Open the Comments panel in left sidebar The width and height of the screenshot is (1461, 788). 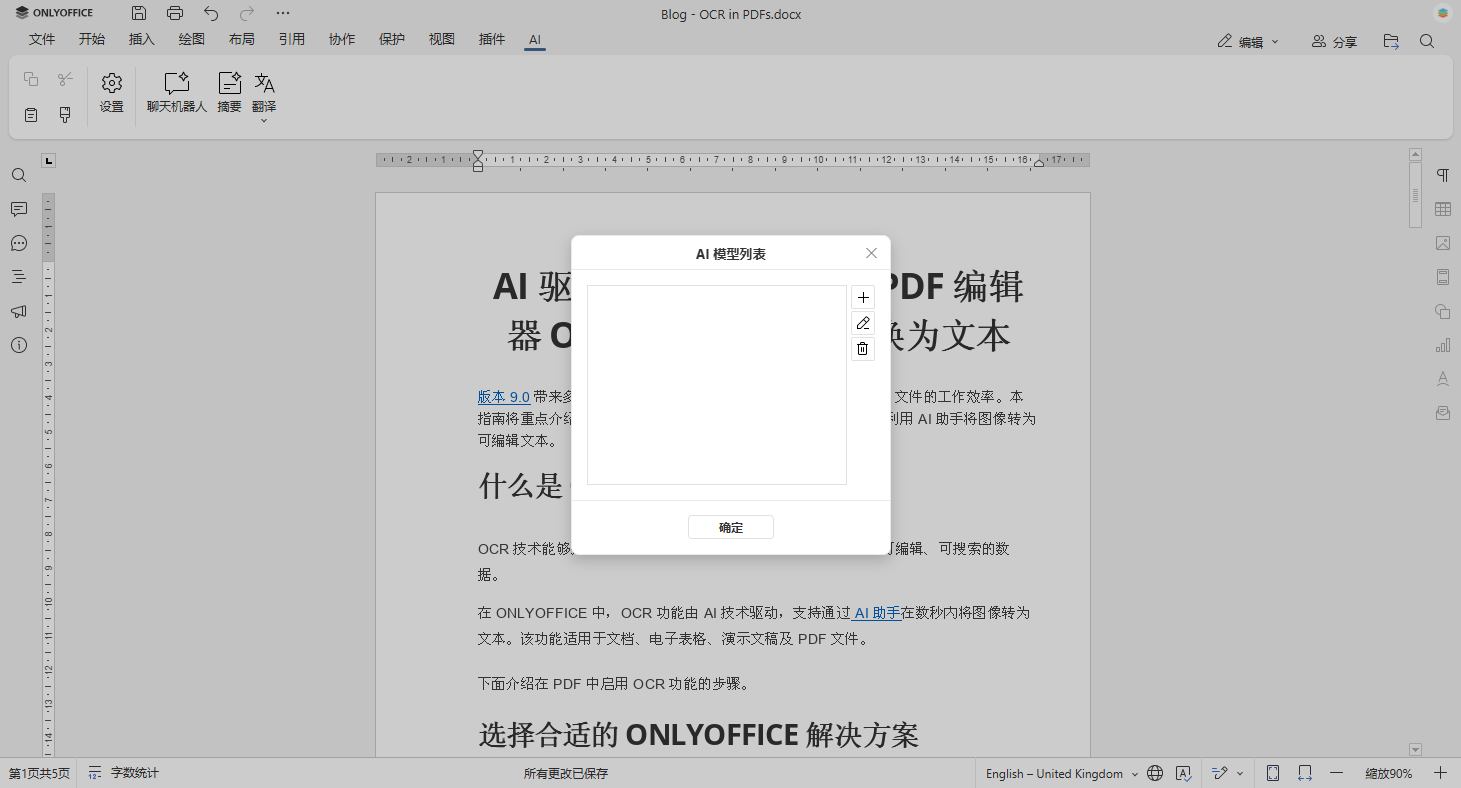pos(19,209)
